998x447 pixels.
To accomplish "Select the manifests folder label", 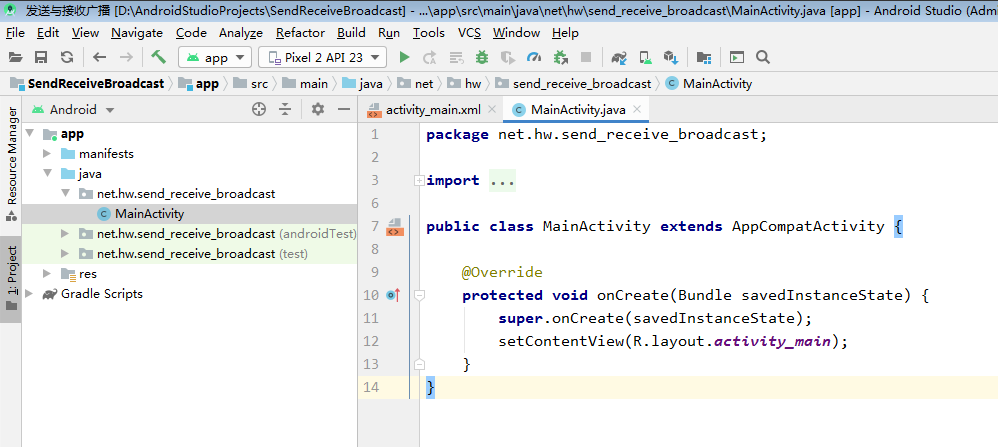I will pos(106,153).
